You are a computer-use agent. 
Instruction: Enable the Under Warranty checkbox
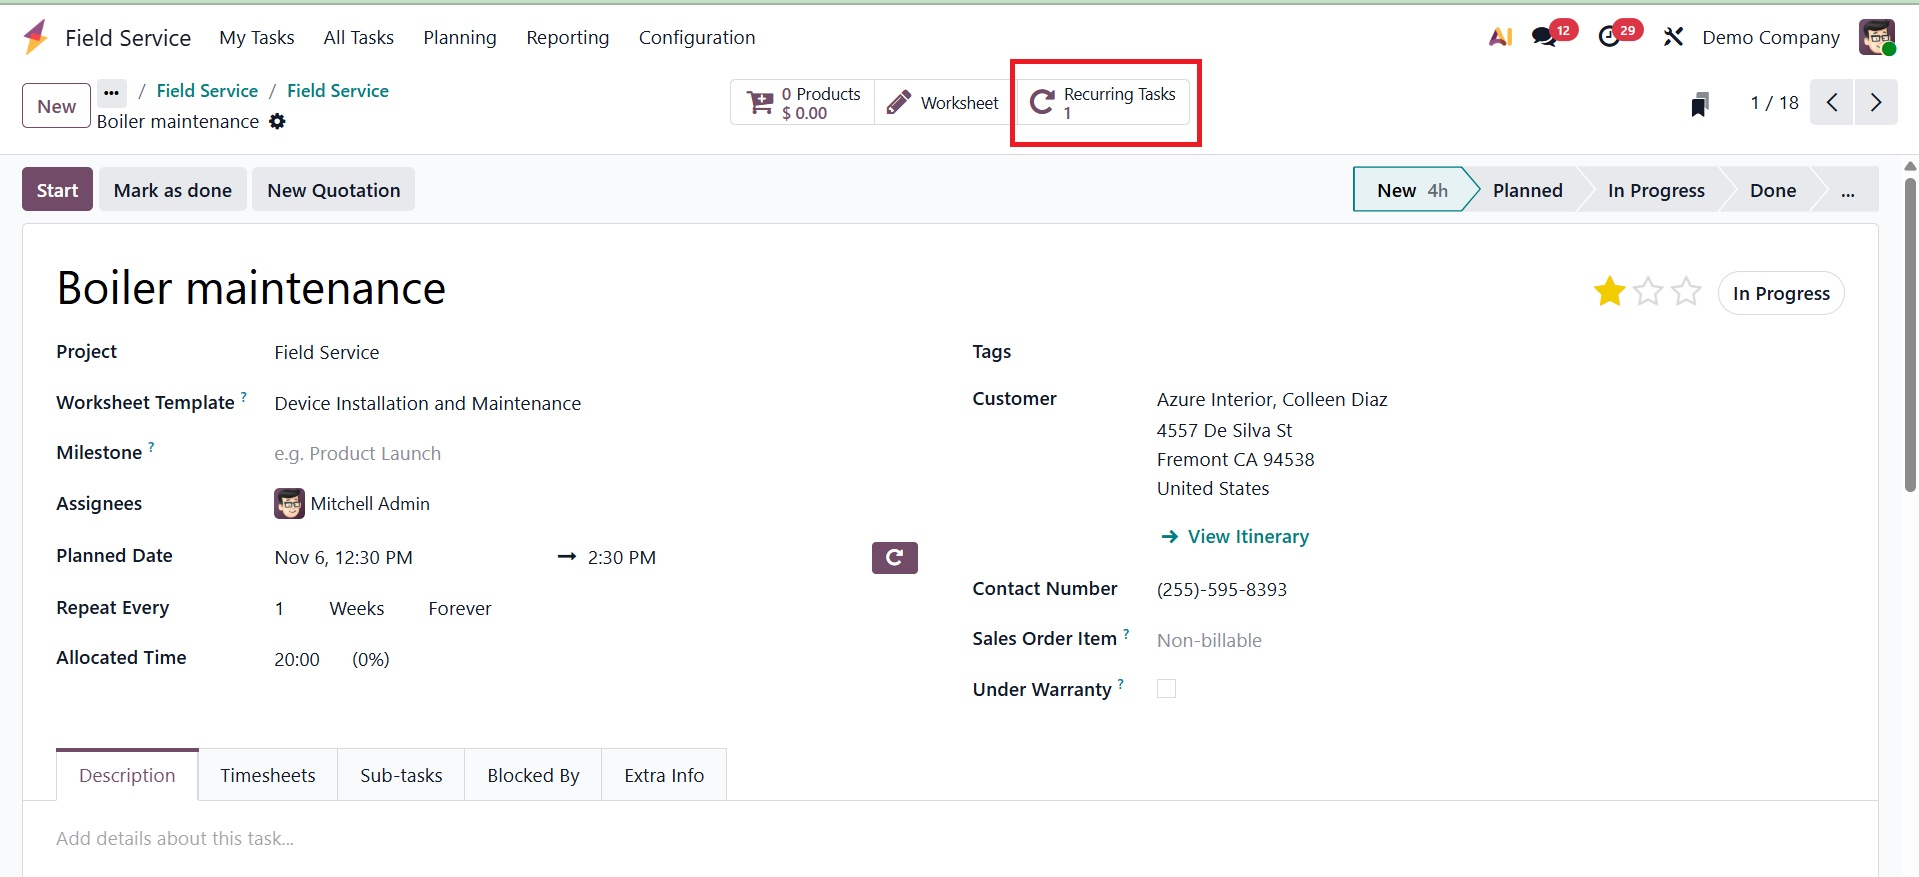click(x=1166, y=689)
